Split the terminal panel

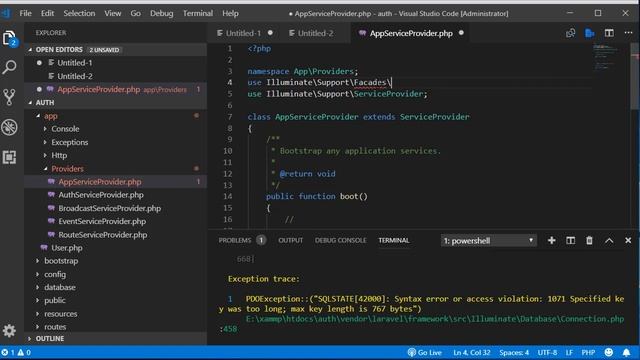(570, 240)
